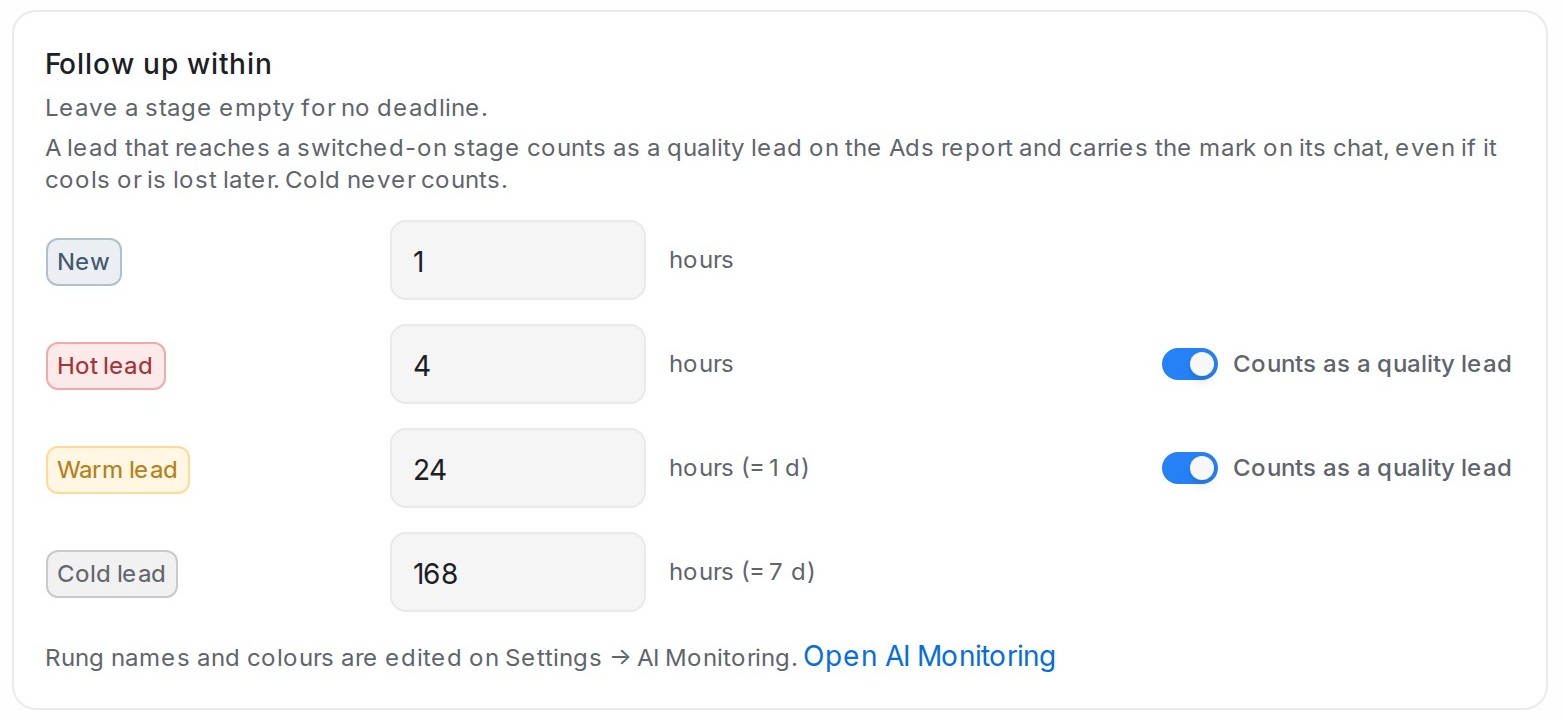Toggle Warm lead quality lead switch
Screen dimensions: 1562x720
tap(1189, 468)
